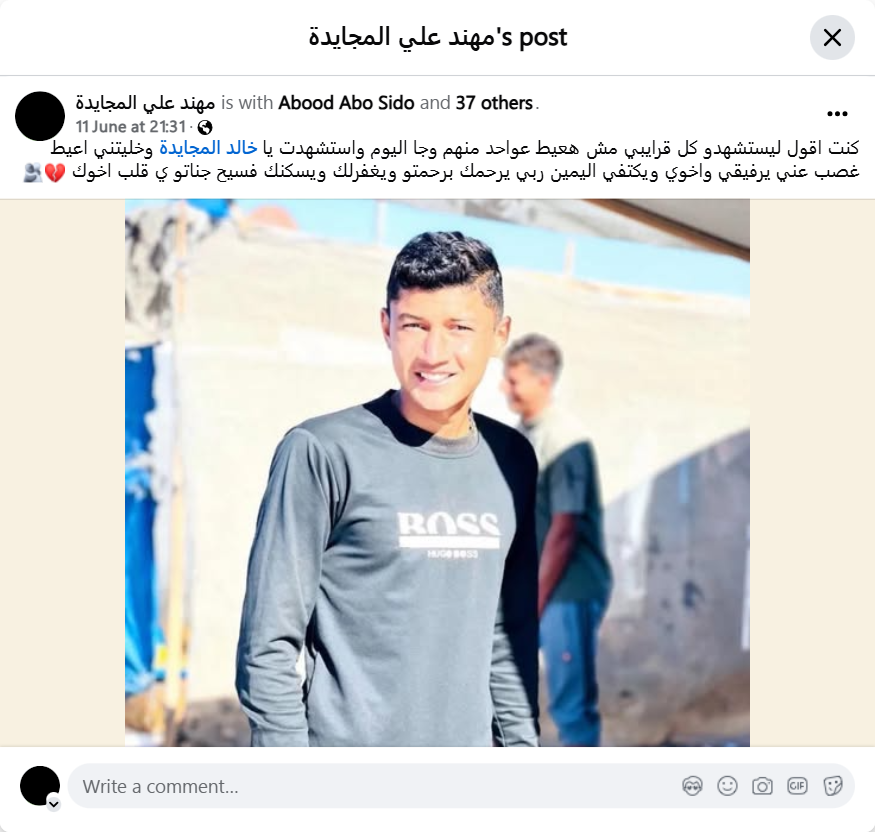875x832 pixels.
Task: Open the photo of man in BOSS shirt
Action: pyautogui.click(x=437, y=473)
